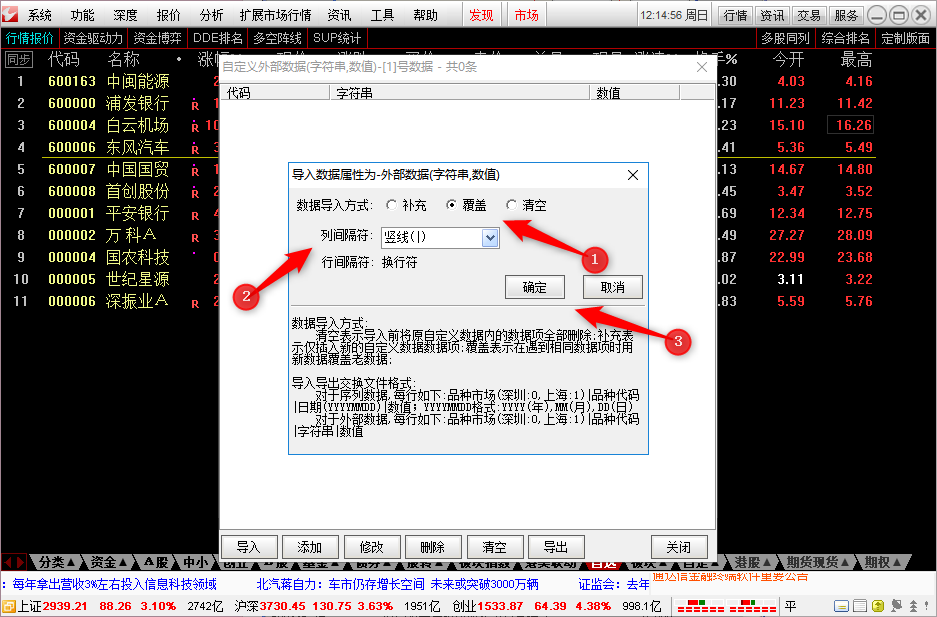This screenshot has width=937, height=617.
Task: Click the R marker beside 浦发银行
Action: pyautogui.click(x=195, y=105)
